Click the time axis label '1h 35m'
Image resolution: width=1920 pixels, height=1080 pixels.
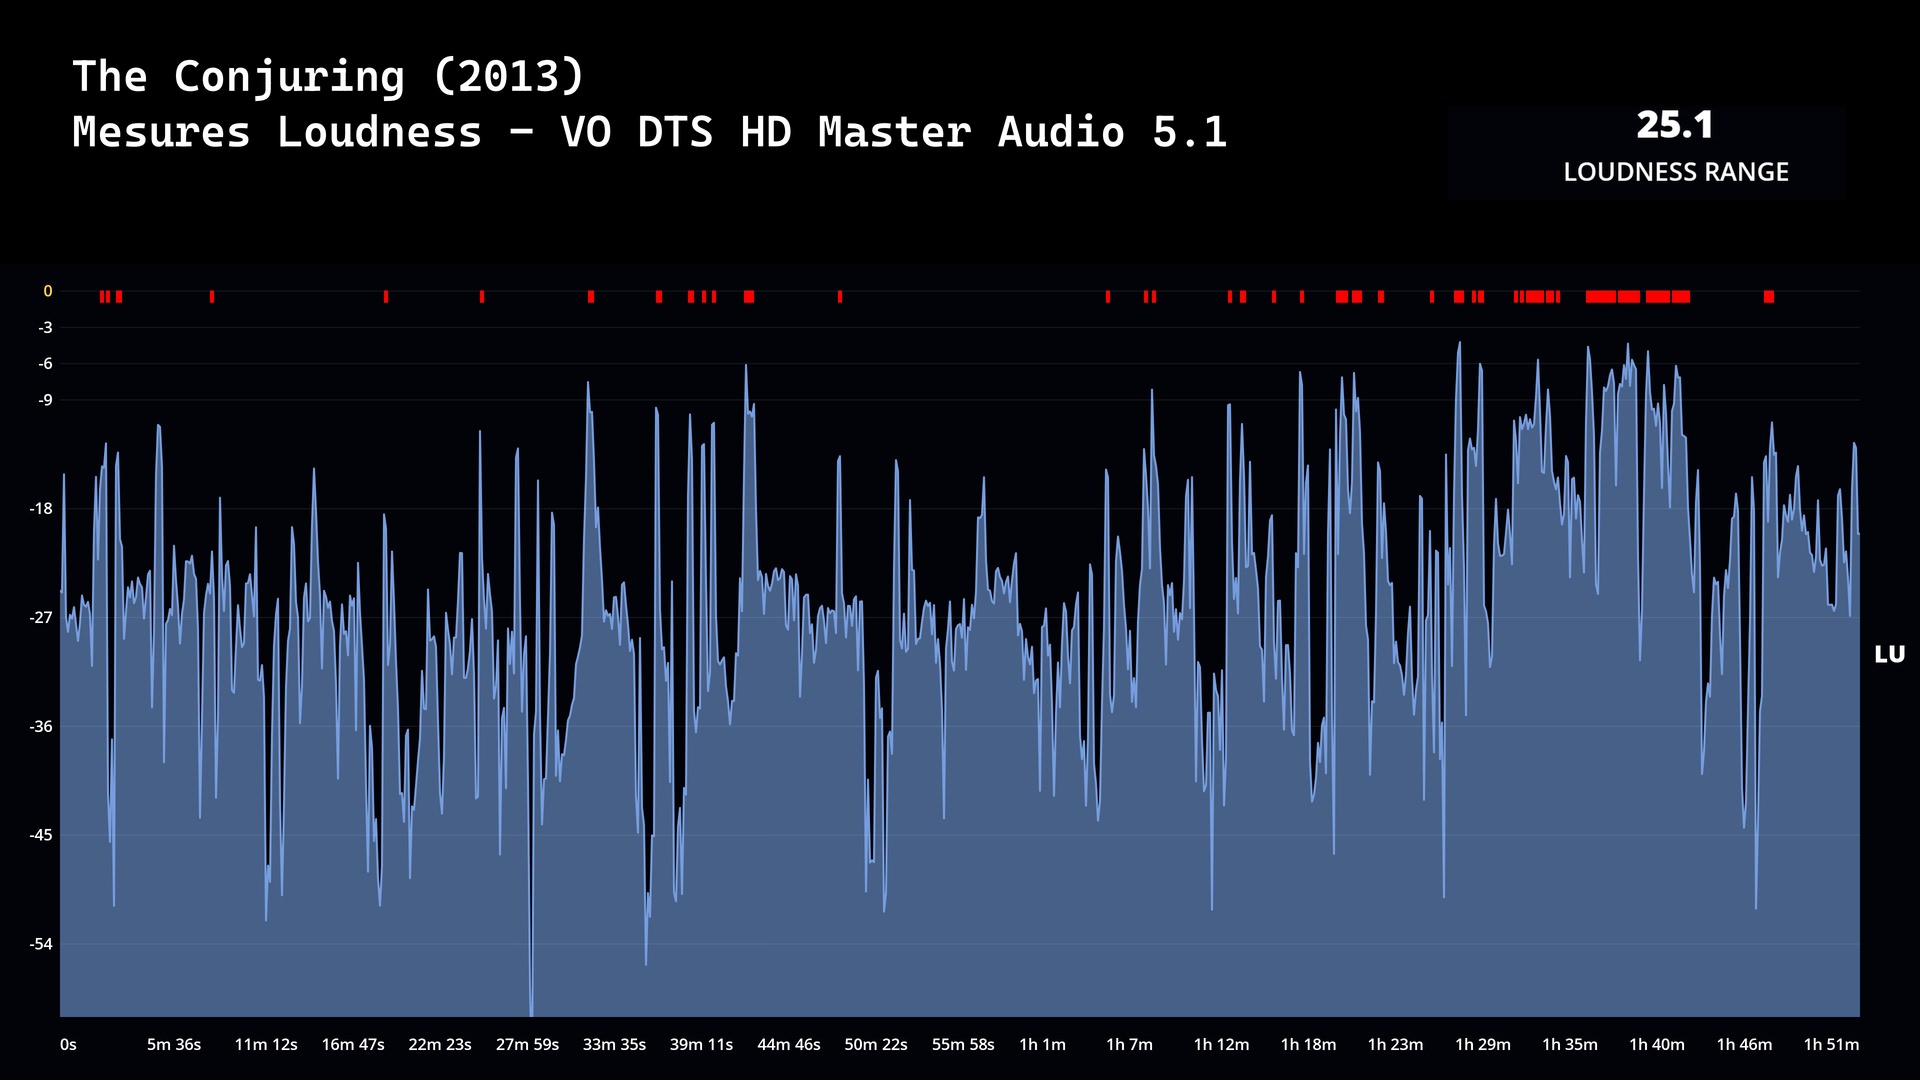click(1569, 1044)
